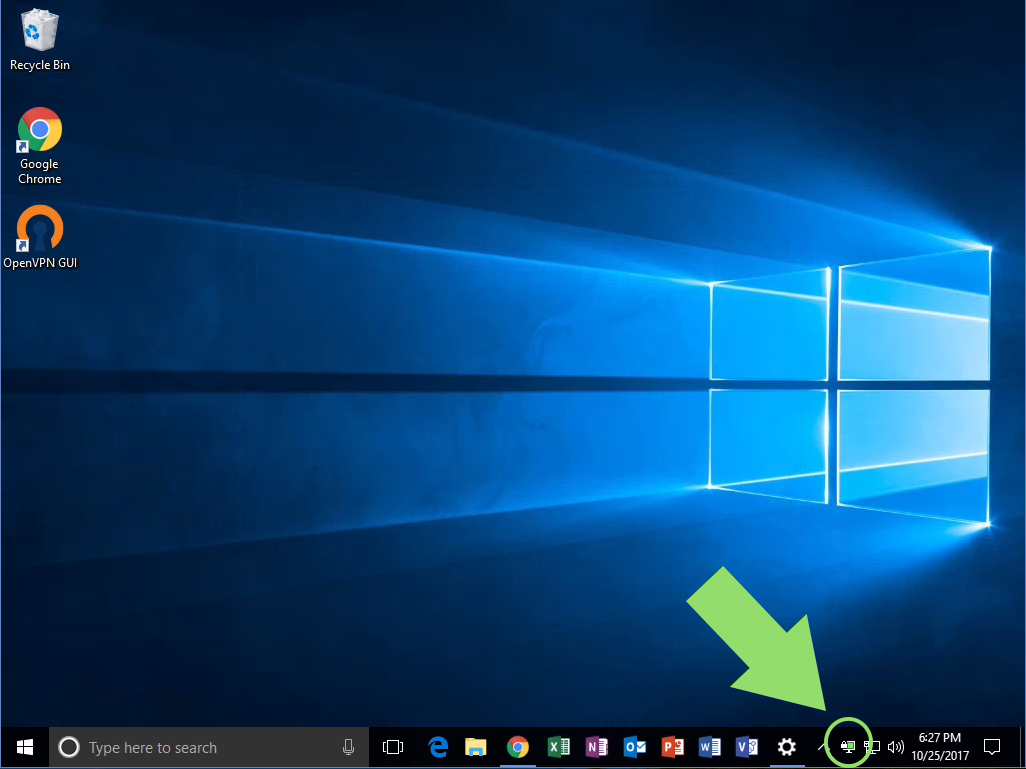Open the network status tray icon
The height and width of the screenshot is (769, 1026).
(872, 747)
